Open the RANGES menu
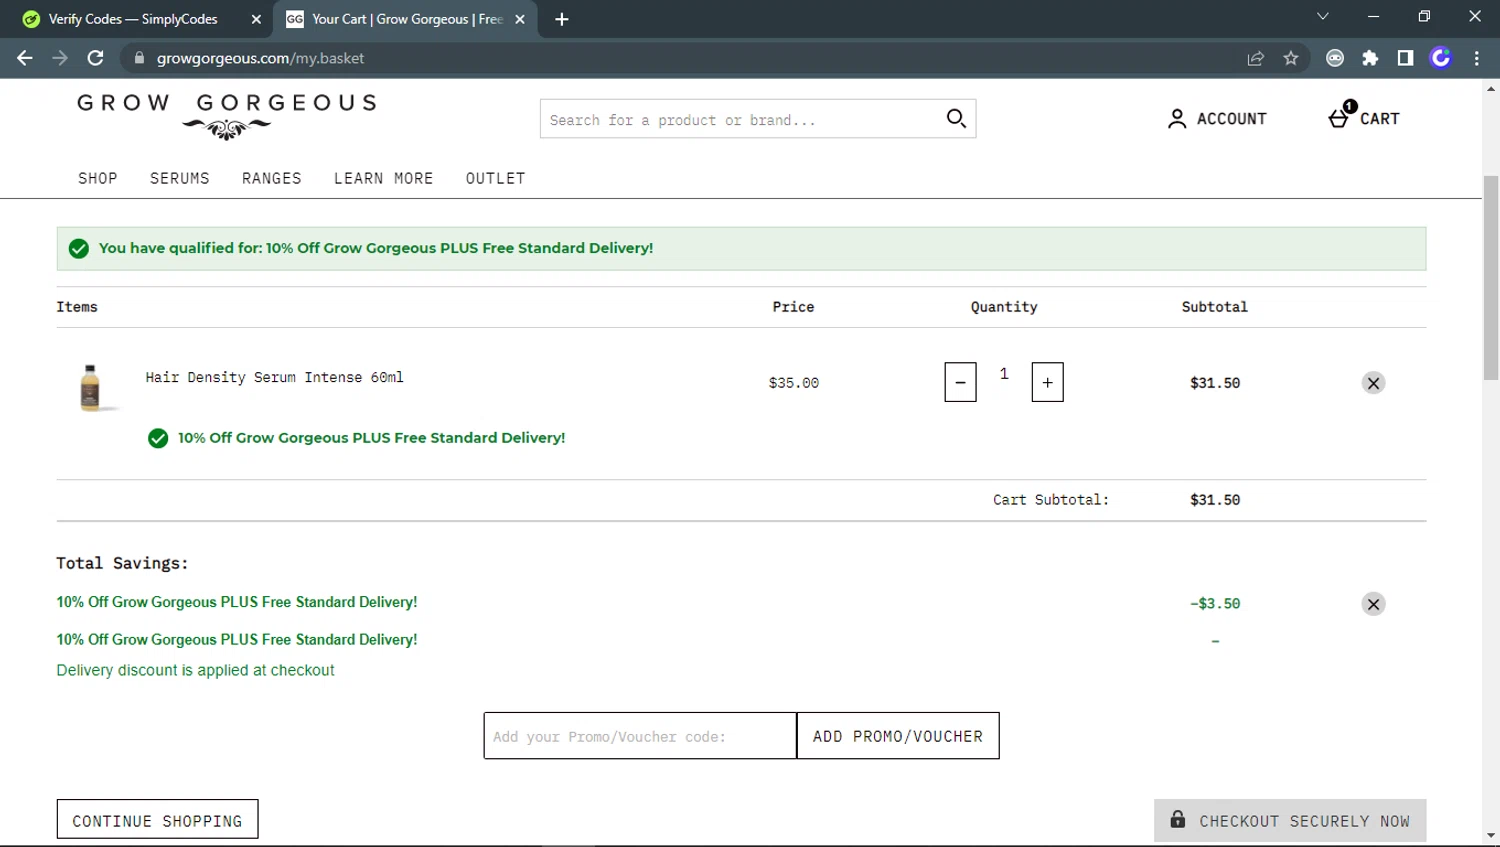The width and height of the screenshot is (1500, 847). (x=272, y=178)
